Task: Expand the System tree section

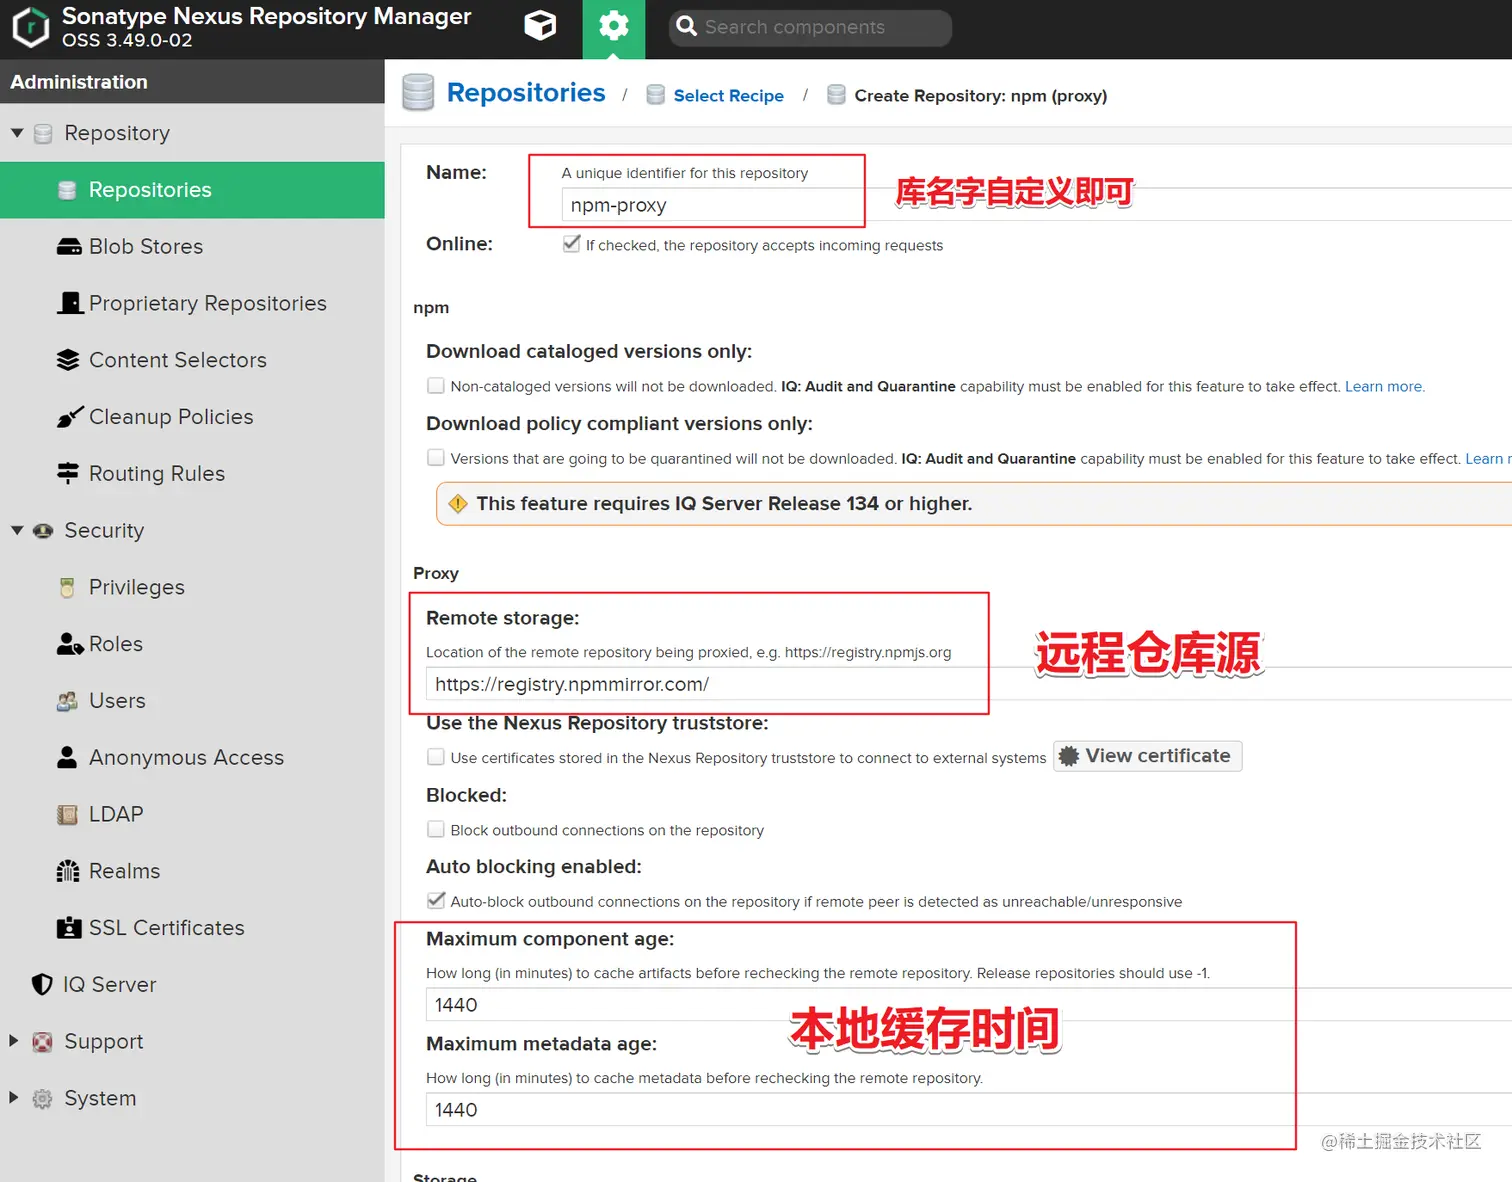Action: (x=14, y=1098)
